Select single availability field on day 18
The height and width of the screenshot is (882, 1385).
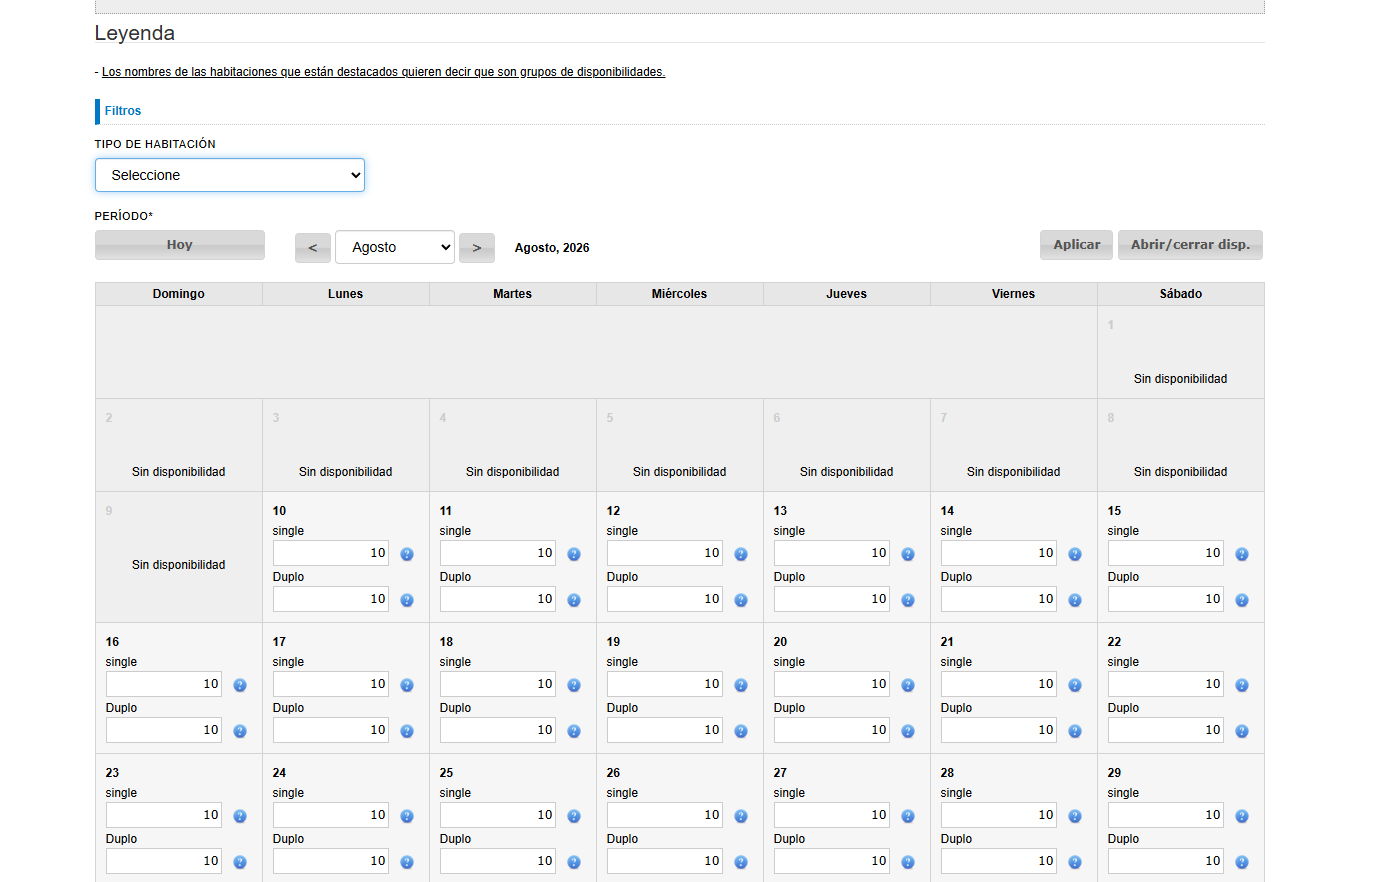point(498,684)
